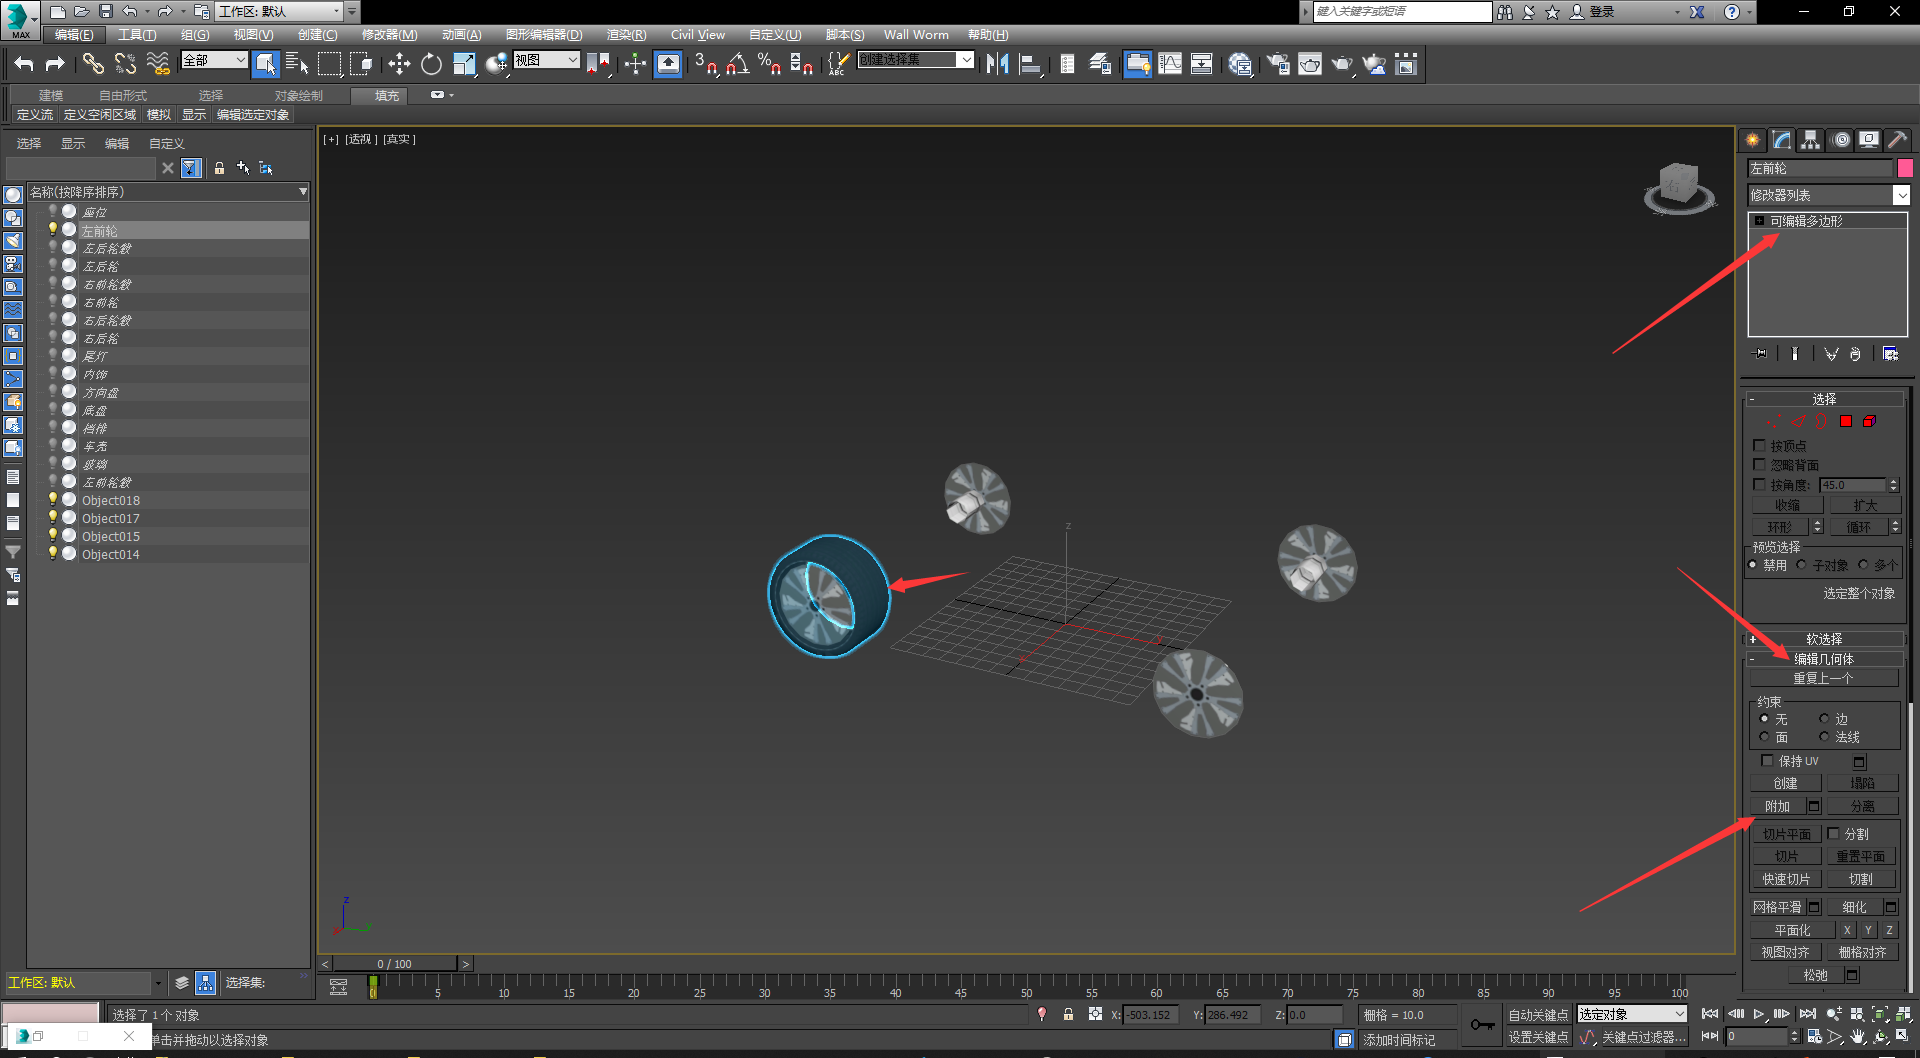
Task: Select Polygon sub-object level red square
Action: pyautogui.click(x=1846, y=422)
